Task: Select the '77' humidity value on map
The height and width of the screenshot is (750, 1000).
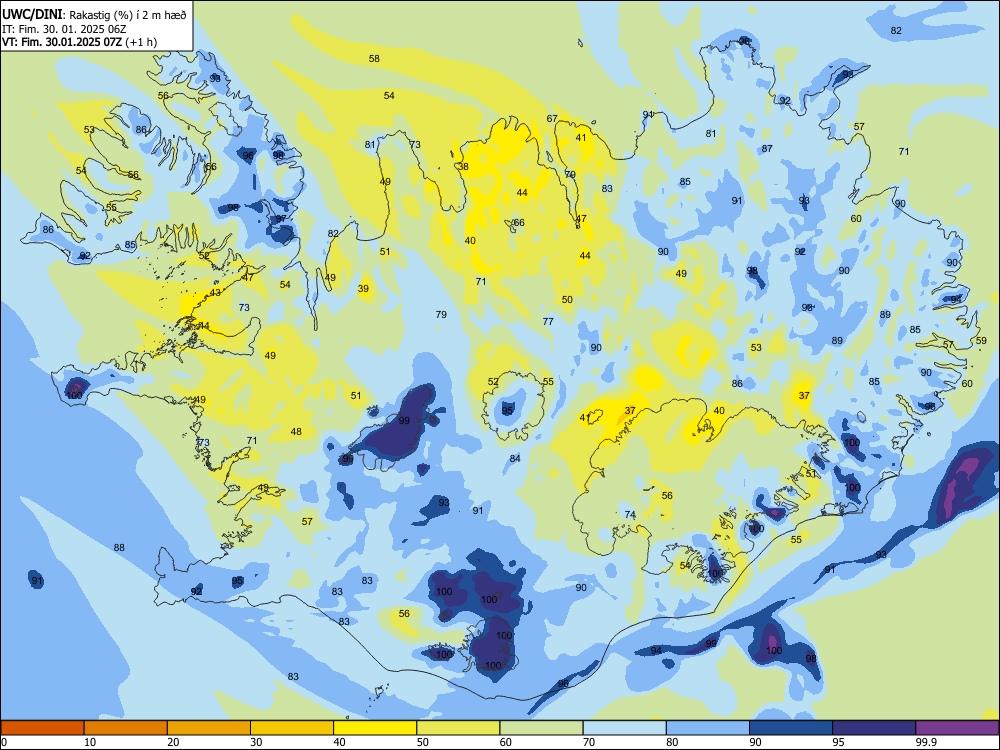Action: pos(548,321)
